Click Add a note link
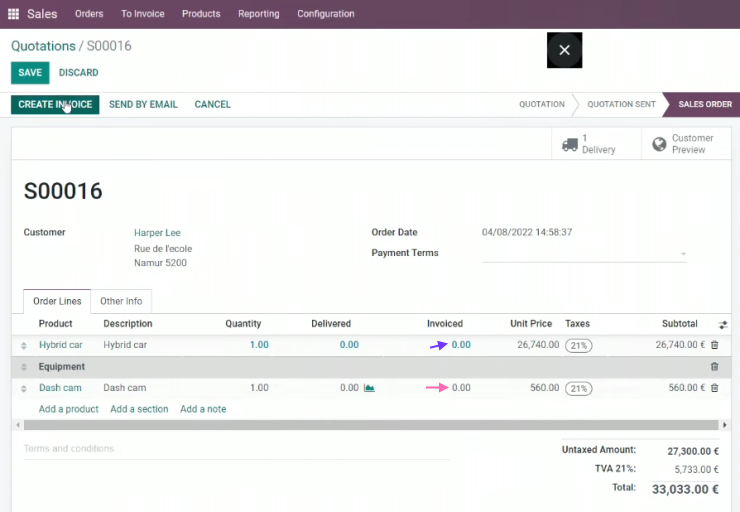The width and height of the screenshot is (740, 512). pyautogui.click(x=203, y=409)
